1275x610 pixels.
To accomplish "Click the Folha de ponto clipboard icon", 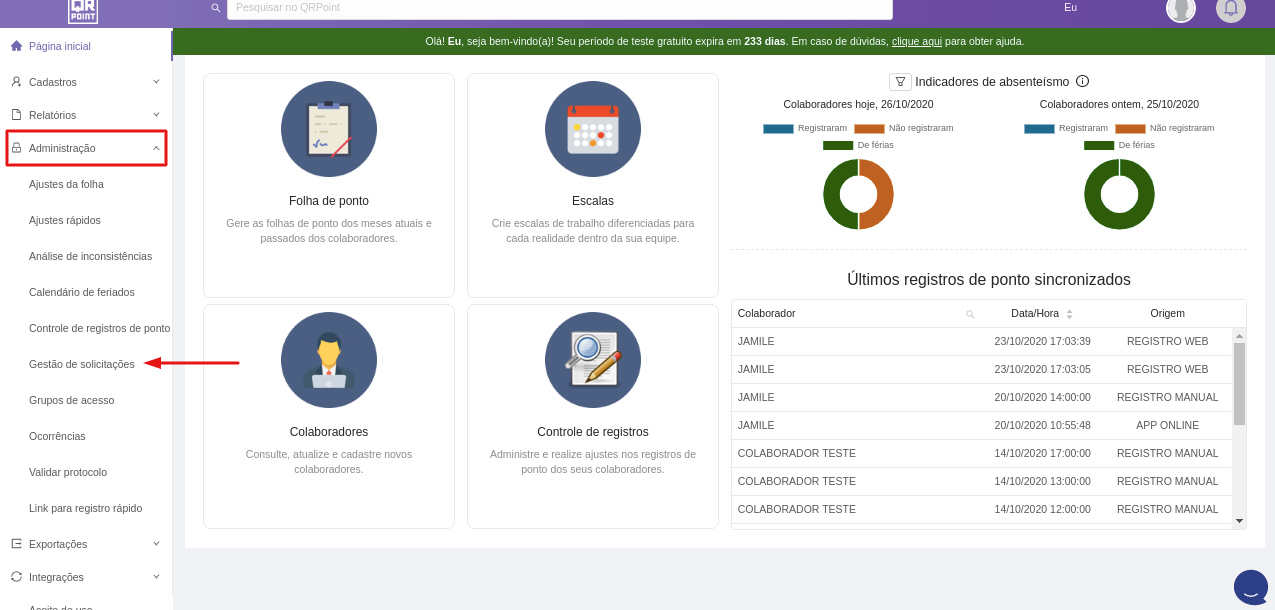I will [x=329, y=129].
